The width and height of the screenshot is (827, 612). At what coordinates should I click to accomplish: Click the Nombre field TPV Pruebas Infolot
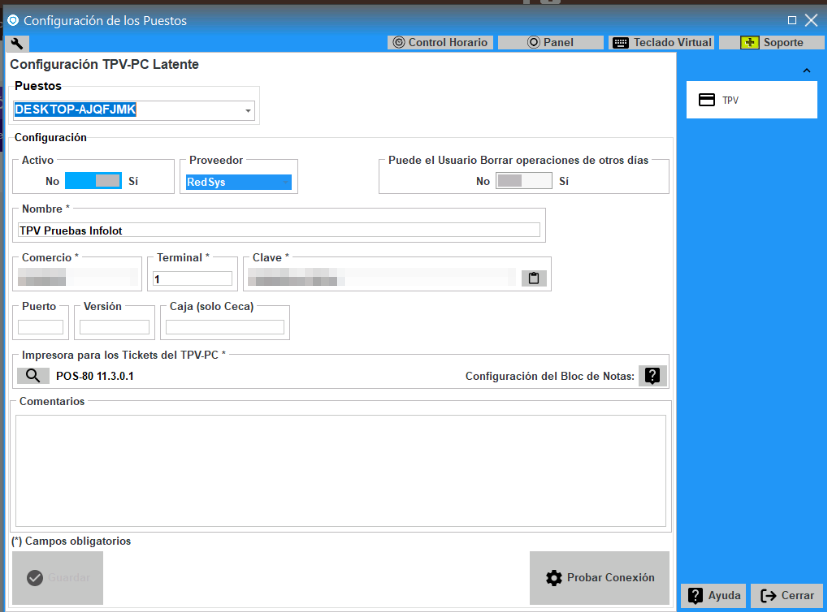click(x=279, y=230)
